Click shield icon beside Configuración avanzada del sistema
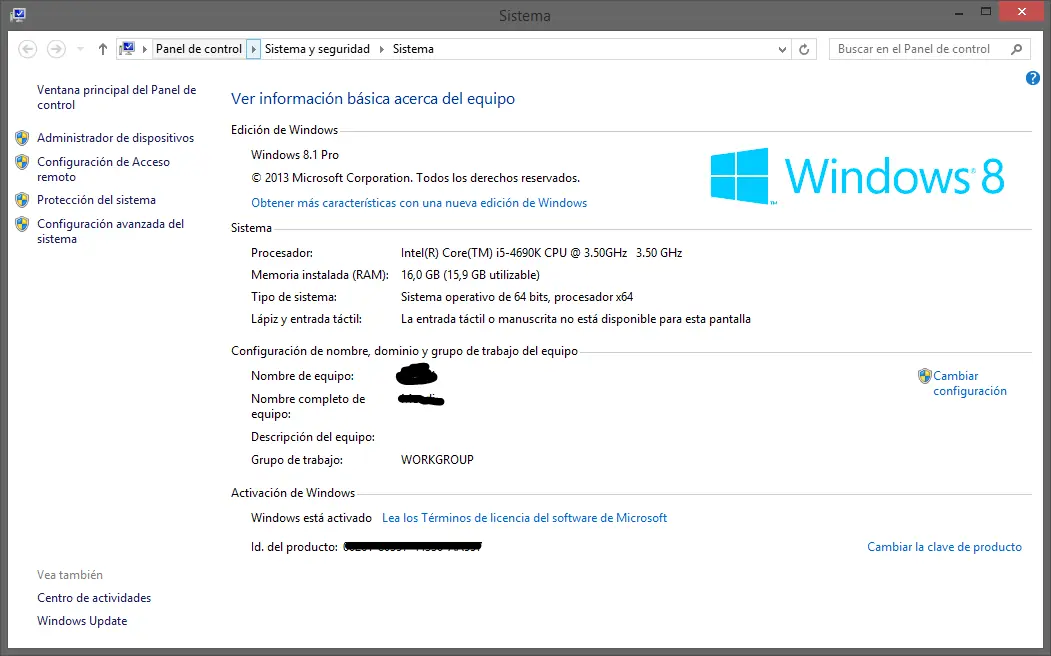 coord(22,224)
